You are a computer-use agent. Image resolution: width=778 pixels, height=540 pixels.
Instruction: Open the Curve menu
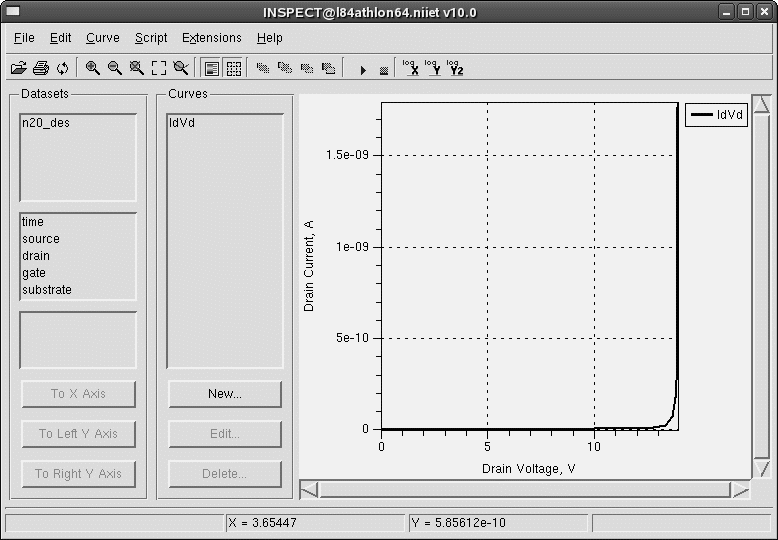click(x=102, y=38)
